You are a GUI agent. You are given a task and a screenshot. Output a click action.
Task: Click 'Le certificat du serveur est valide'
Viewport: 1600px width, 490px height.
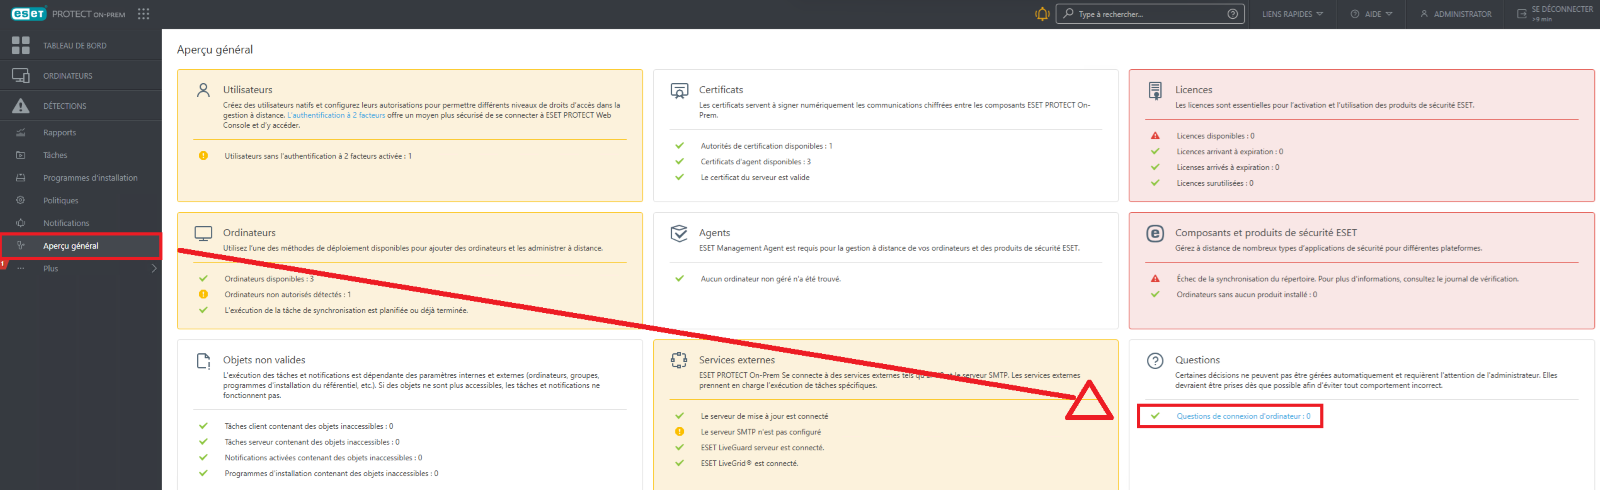755,177
